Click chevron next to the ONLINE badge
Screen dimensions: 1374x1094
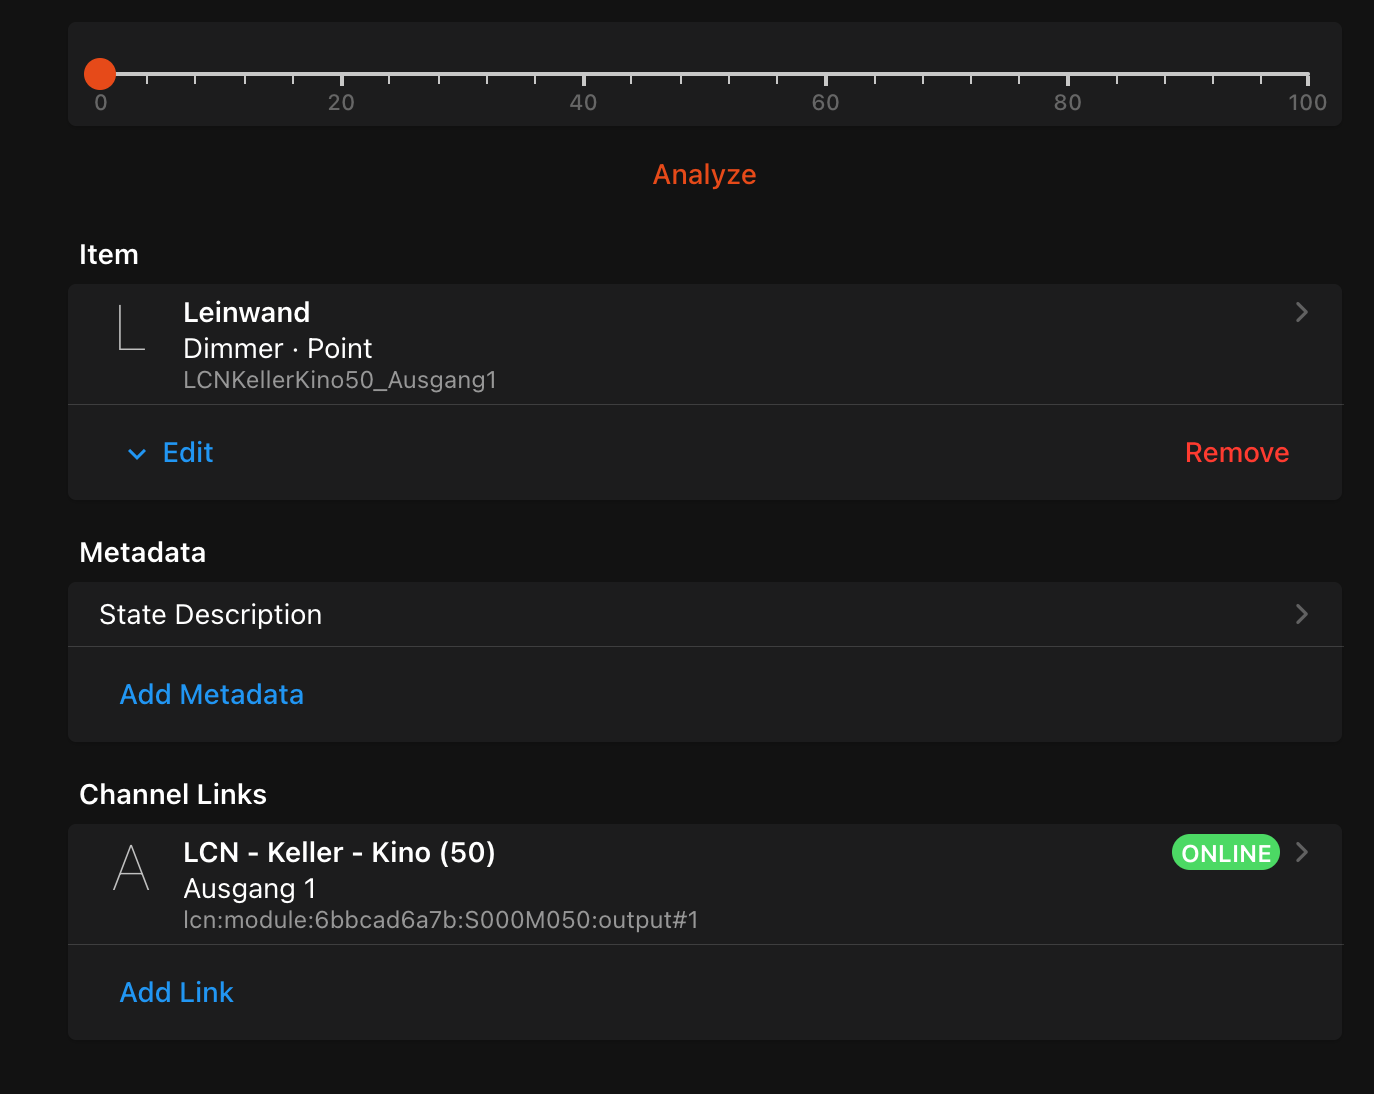coord(1301,852)
